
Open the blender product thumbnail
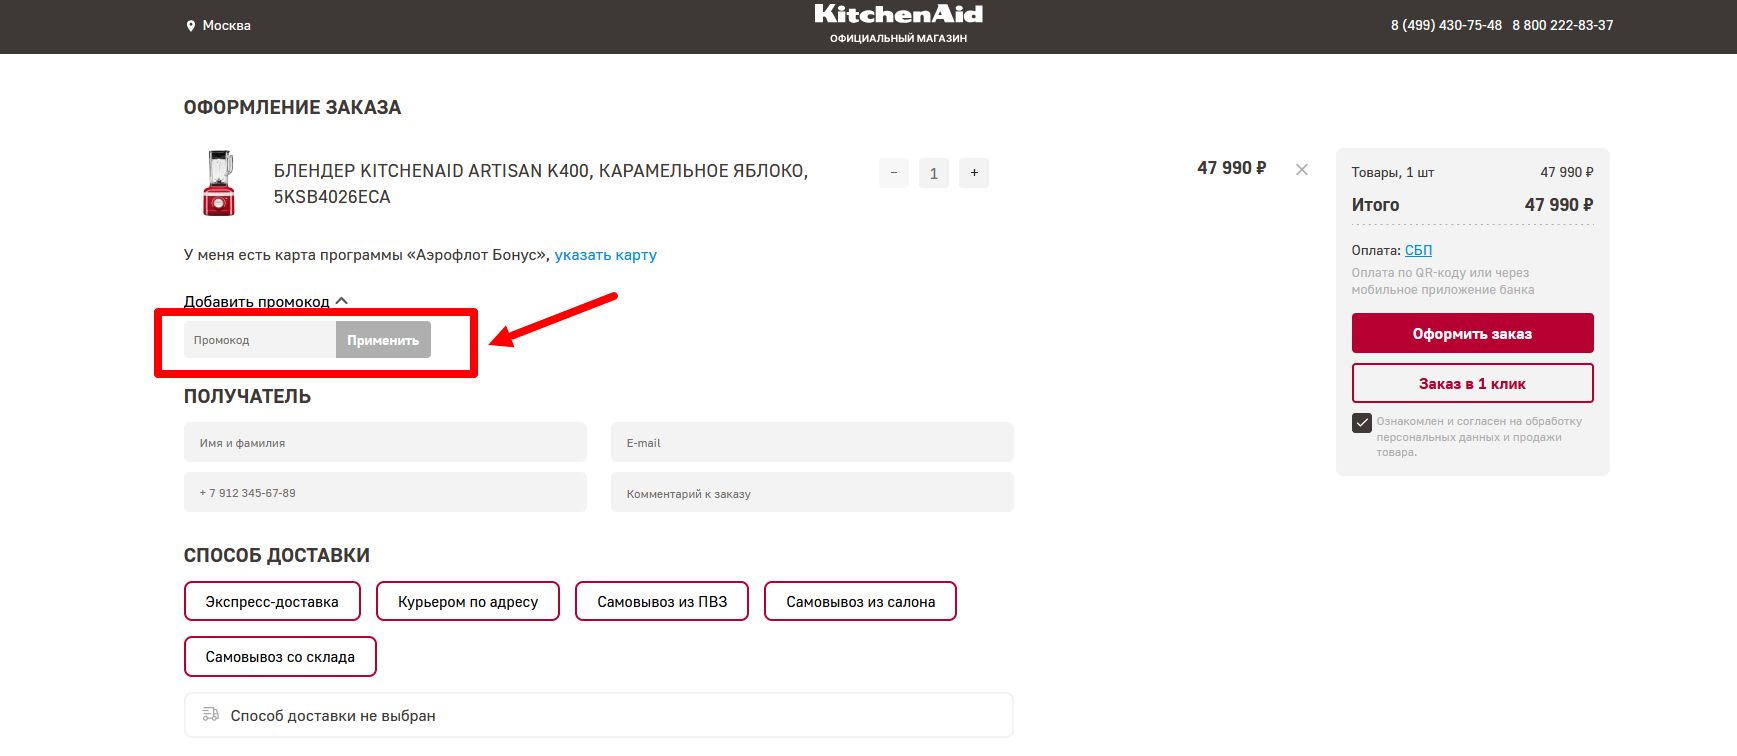(x=219, y=183)
